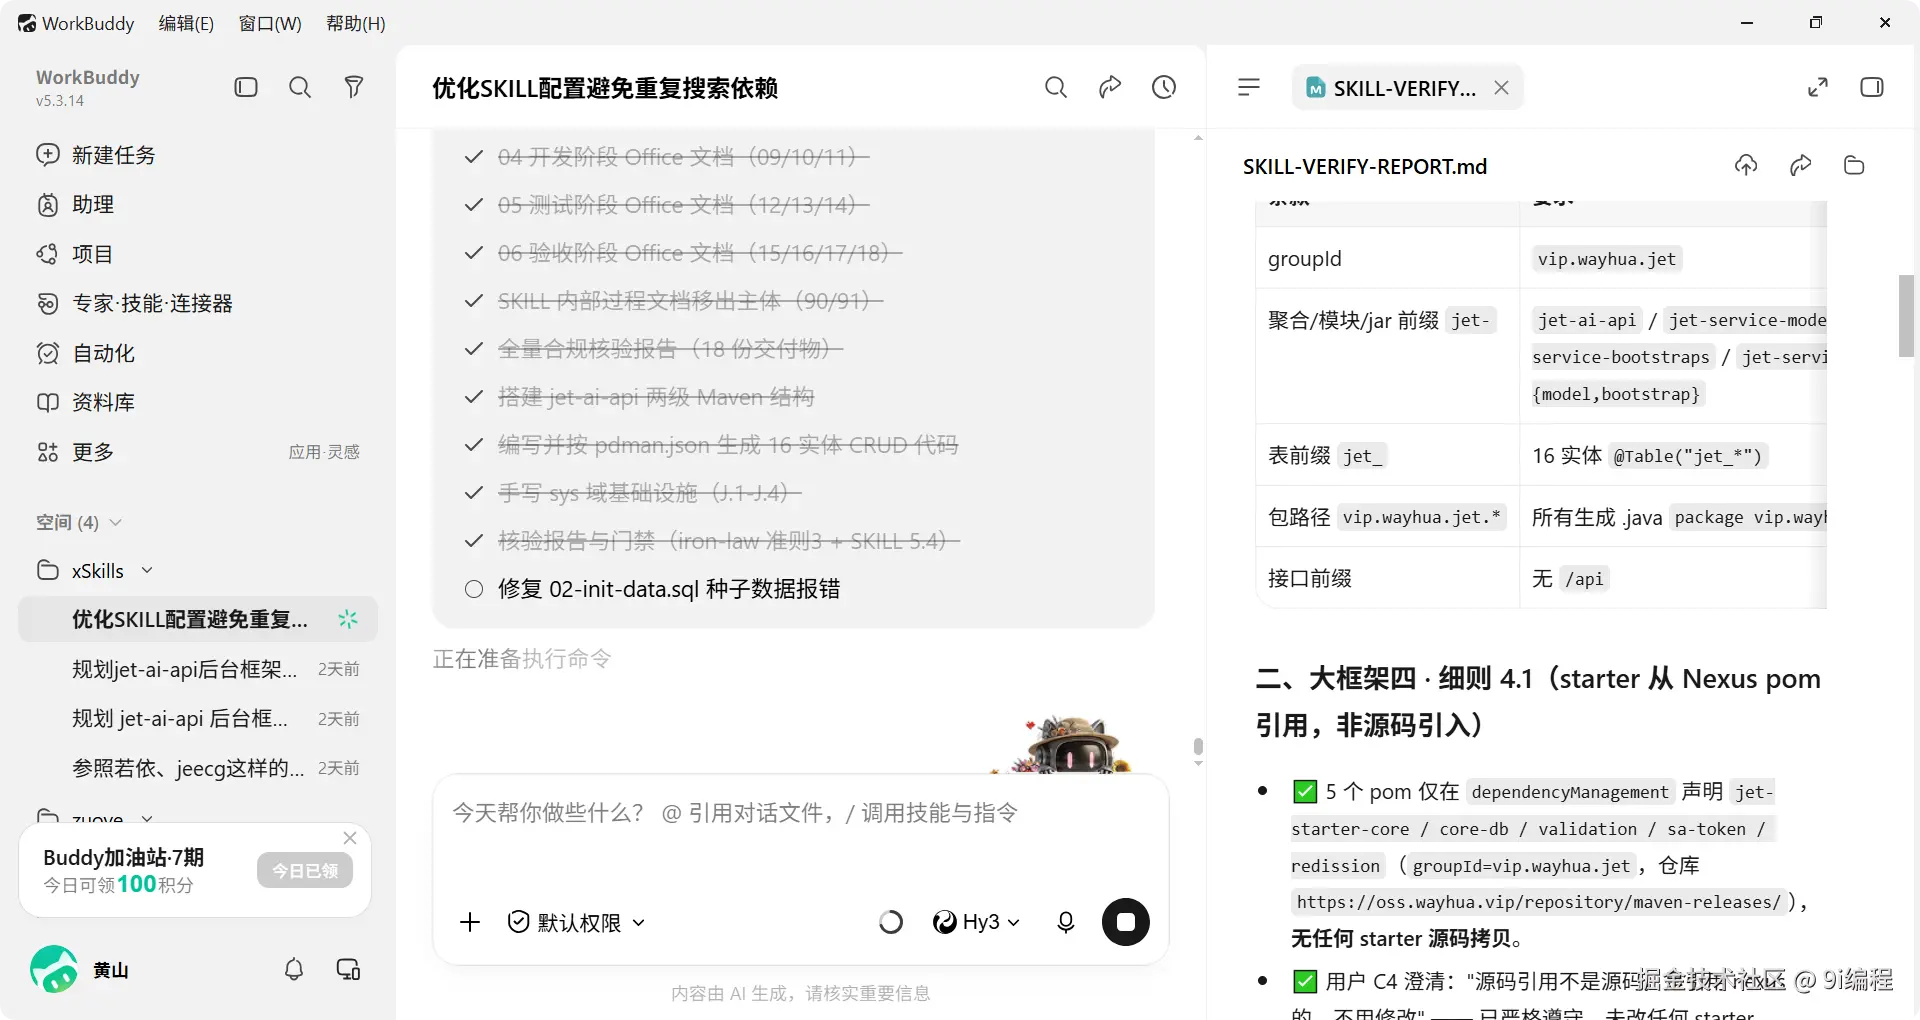Open the 规划jet-ai-api后台框架 conversation
The image size is (1920, 1020).
(x=197, y=669)
